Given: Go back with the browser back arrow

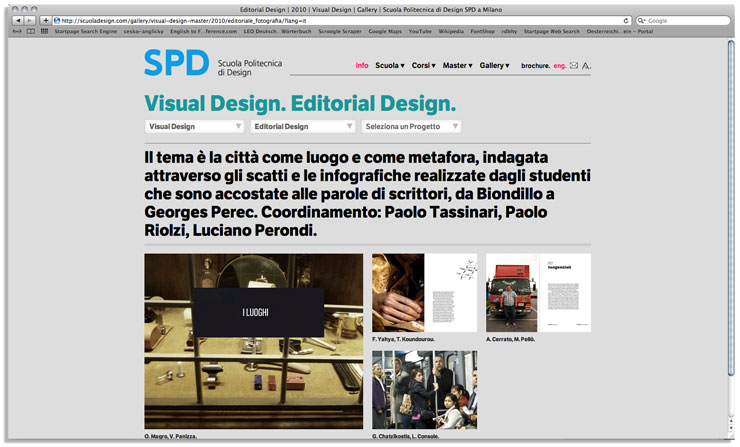Looking at the screenshot, I should click(x=18, y=20).
